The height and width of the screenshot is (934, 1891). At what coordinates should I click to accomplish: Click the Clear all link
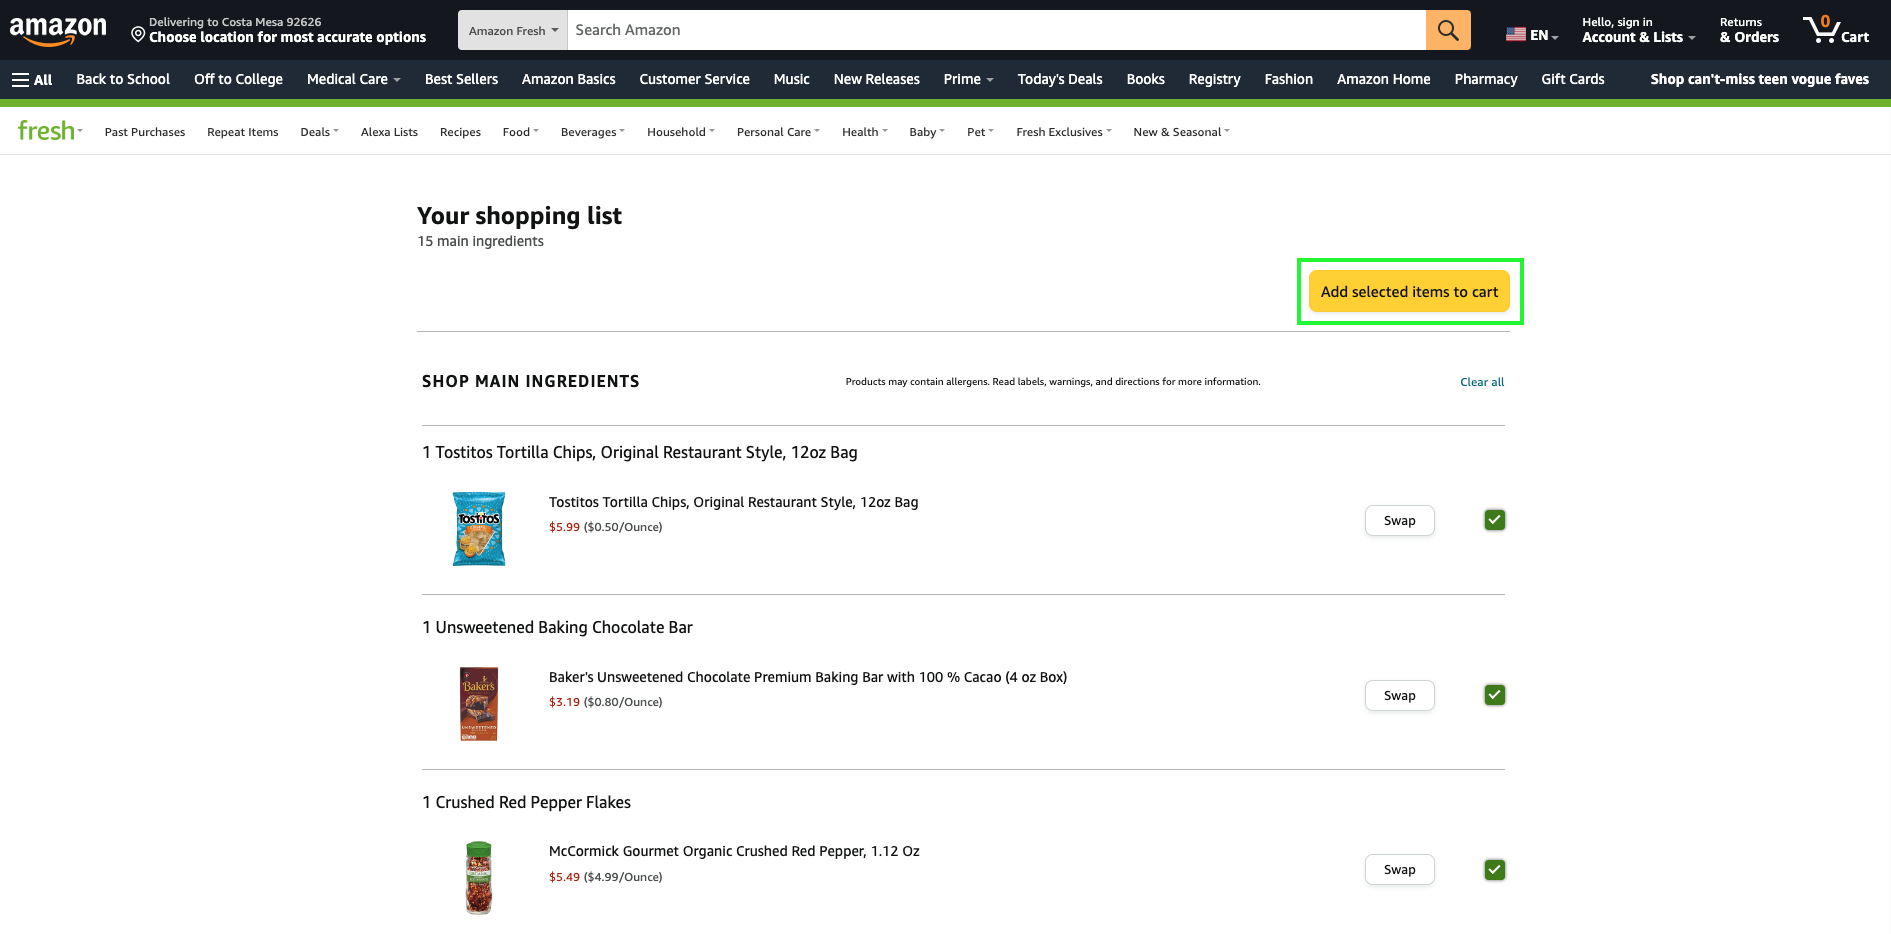pos(1481,382)
